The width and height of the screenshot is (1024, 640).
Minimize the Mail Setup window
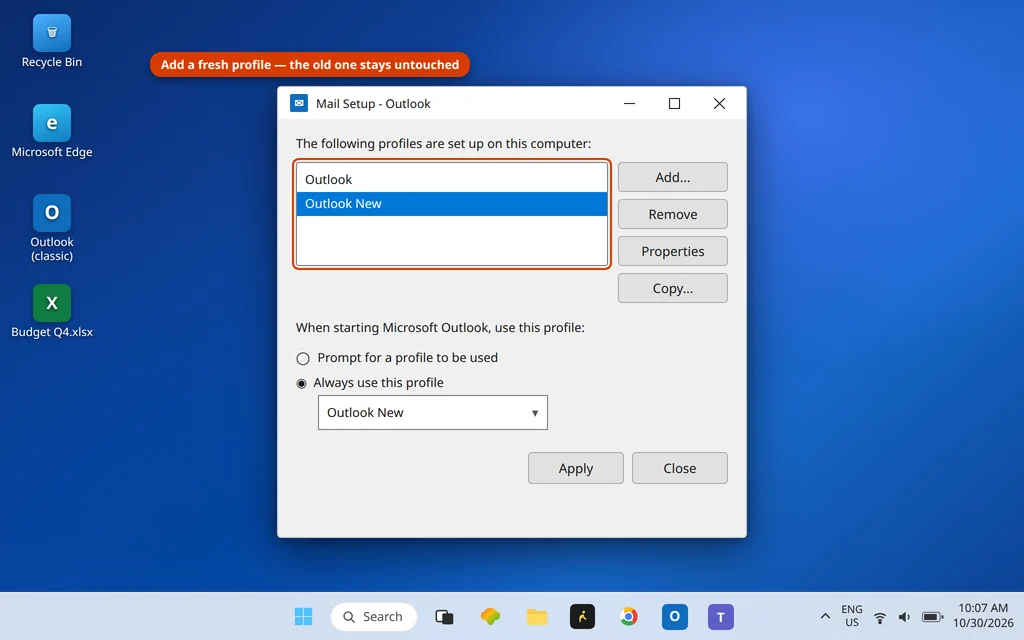point(630,103)
